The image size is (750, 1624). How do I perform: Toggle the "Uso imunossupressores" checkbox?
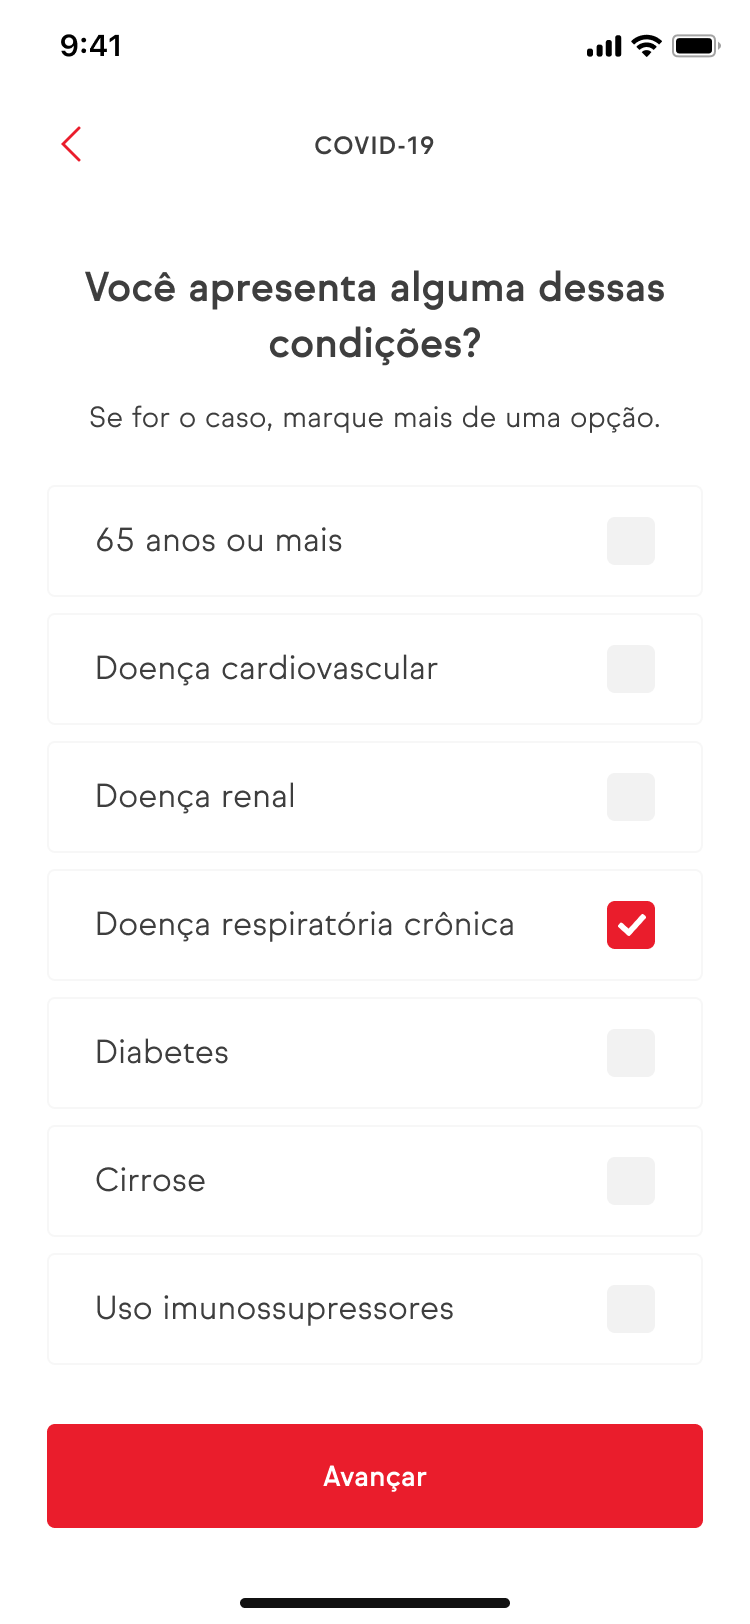(x=631, y=1309)
